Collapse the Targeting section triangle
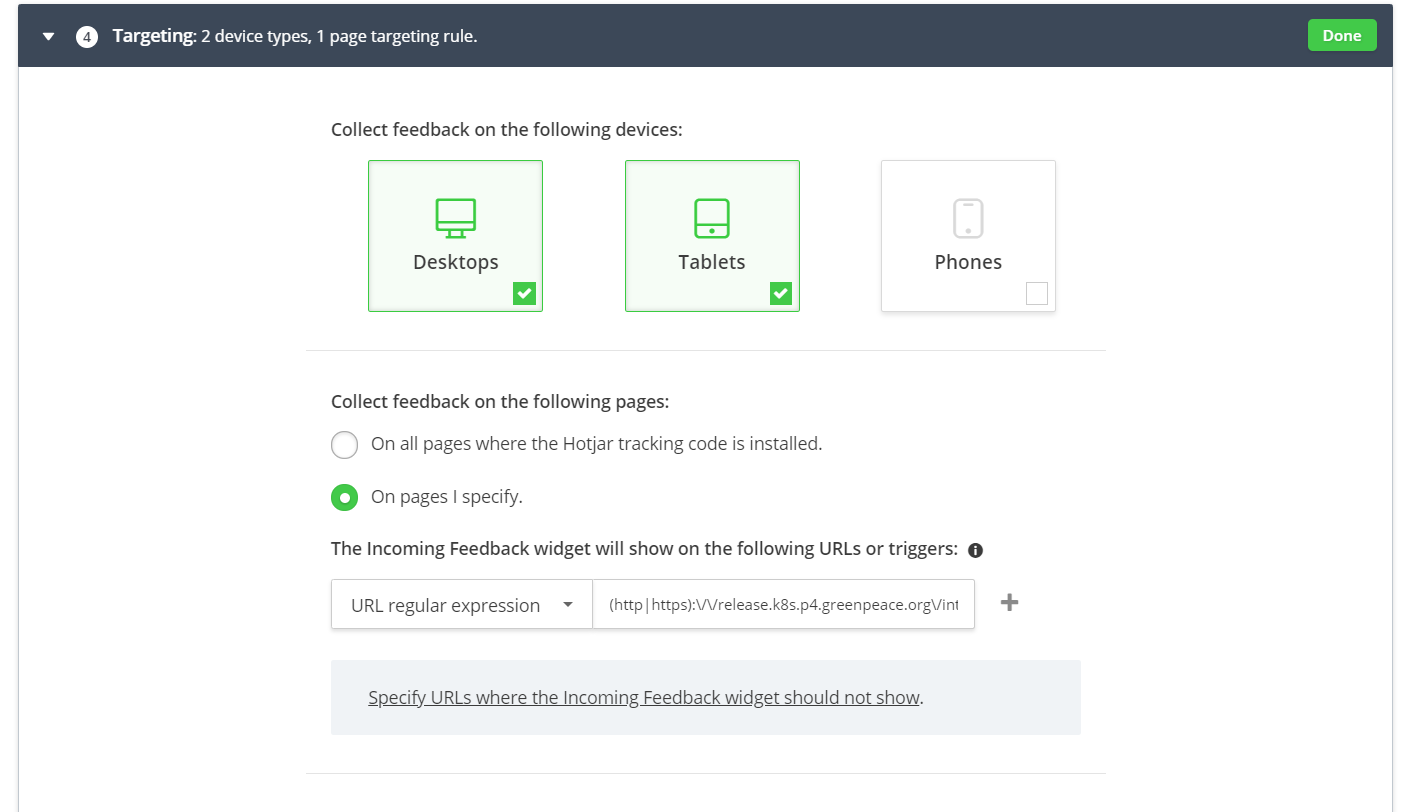The width and height of the screenshot is (1410, 812). [48, 37]
